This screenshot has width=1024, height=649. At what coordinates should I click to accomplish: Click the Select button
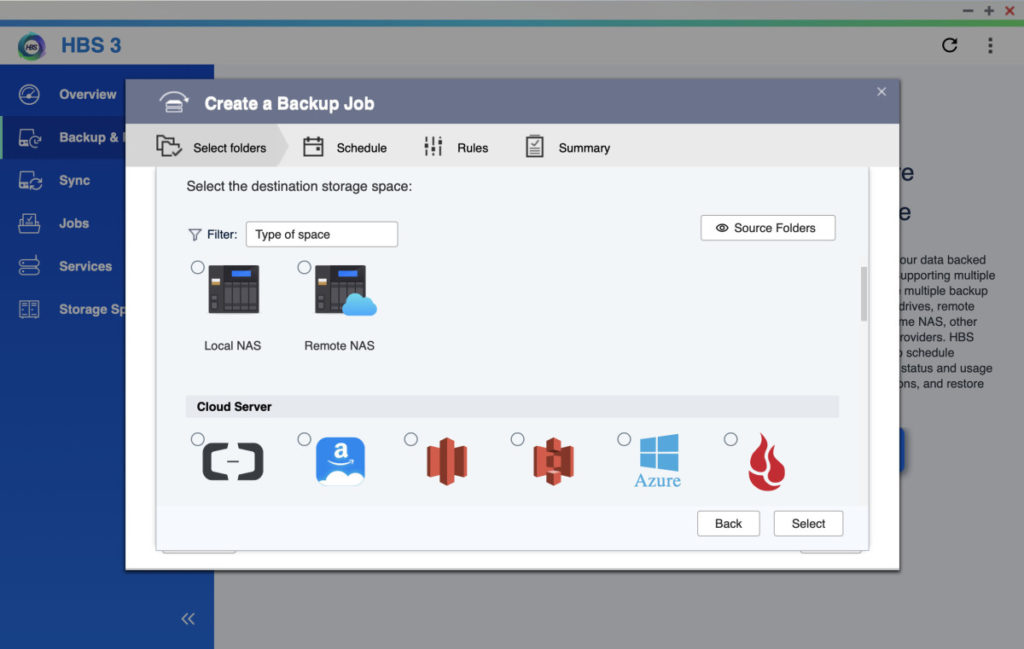(808, 524)
